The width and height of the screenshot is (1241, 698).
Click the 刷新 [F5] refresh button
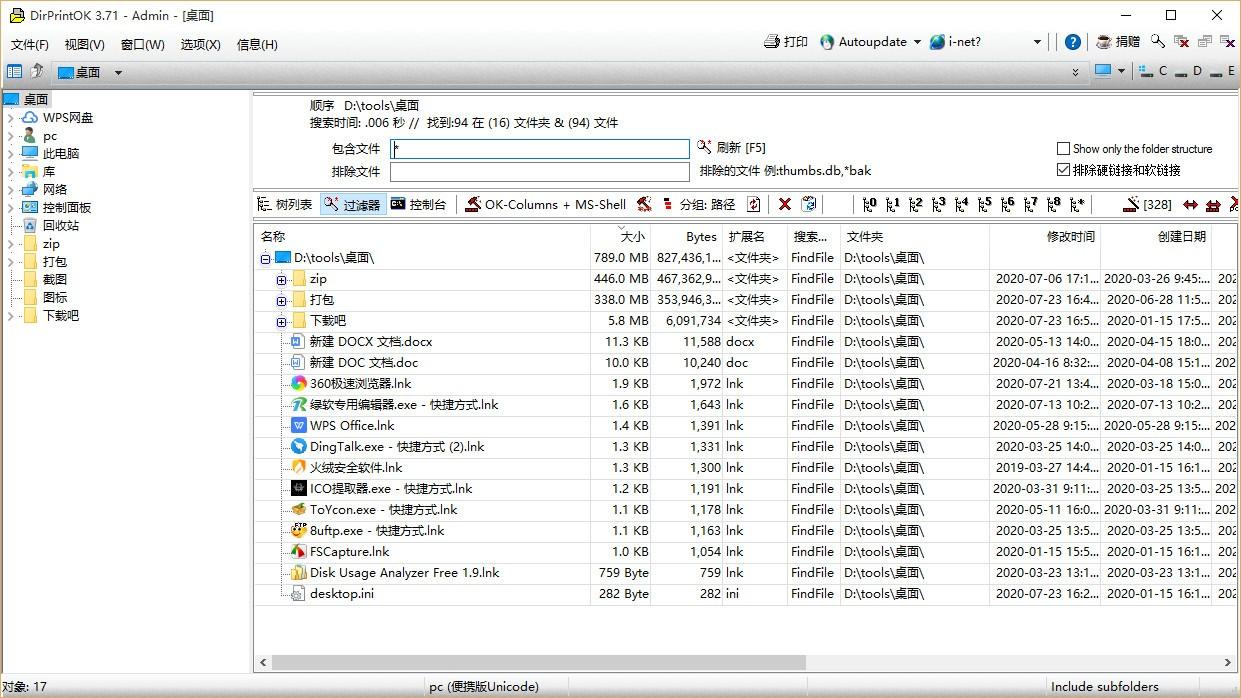pos(731,148)
